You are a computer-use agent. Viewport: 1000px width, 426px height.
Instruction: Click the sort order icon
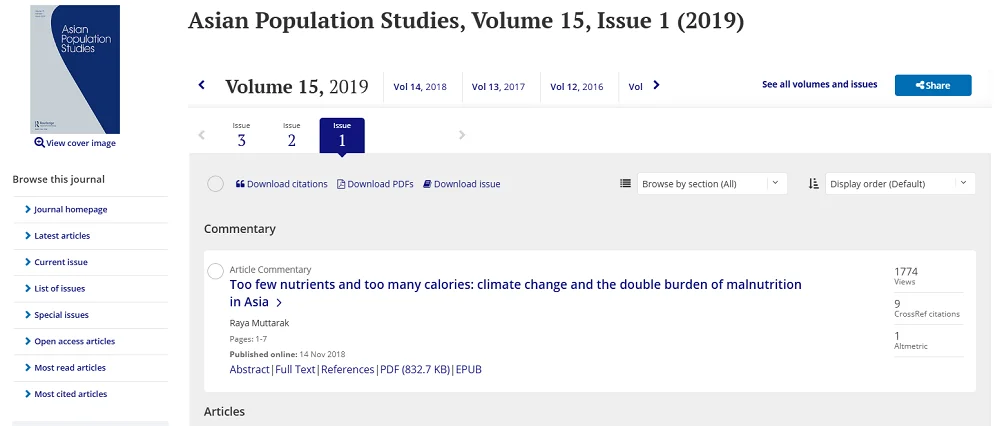(x=814, y=184)
